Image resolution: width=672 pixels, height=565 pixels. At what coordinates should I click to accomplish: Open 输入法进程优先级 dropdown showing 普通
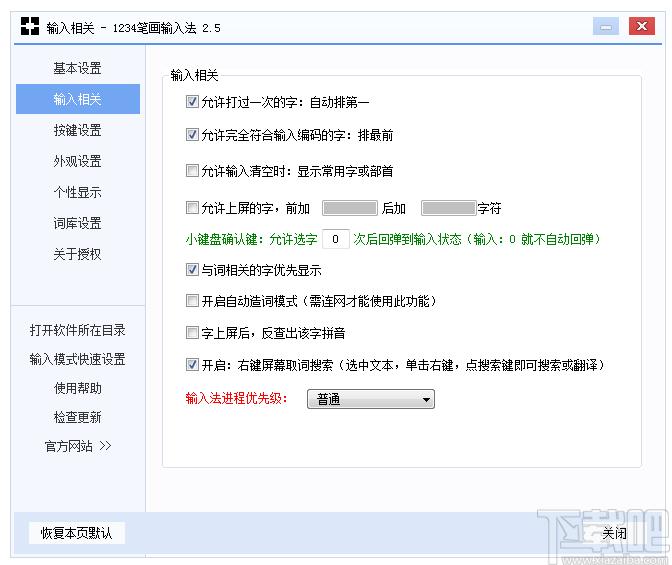pyautogui.click(x=371, y=399)
